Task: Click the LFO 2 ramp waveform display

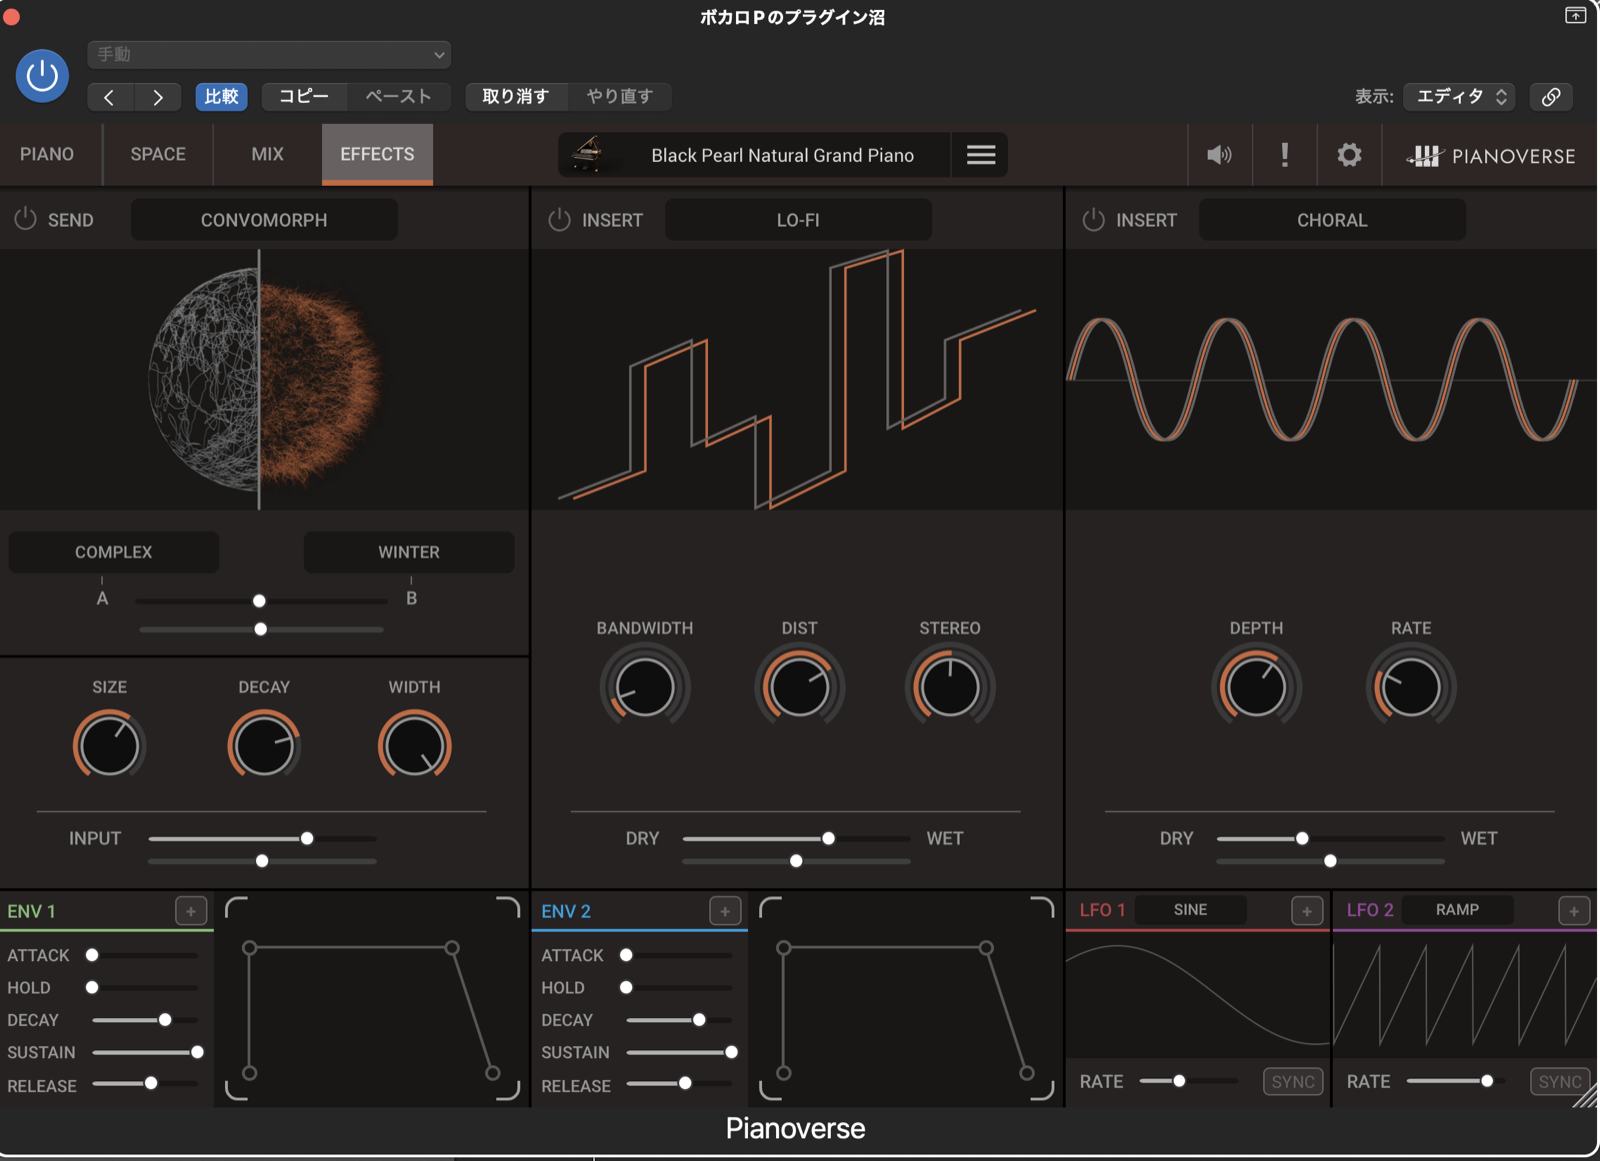Action: pos(1465,995)
